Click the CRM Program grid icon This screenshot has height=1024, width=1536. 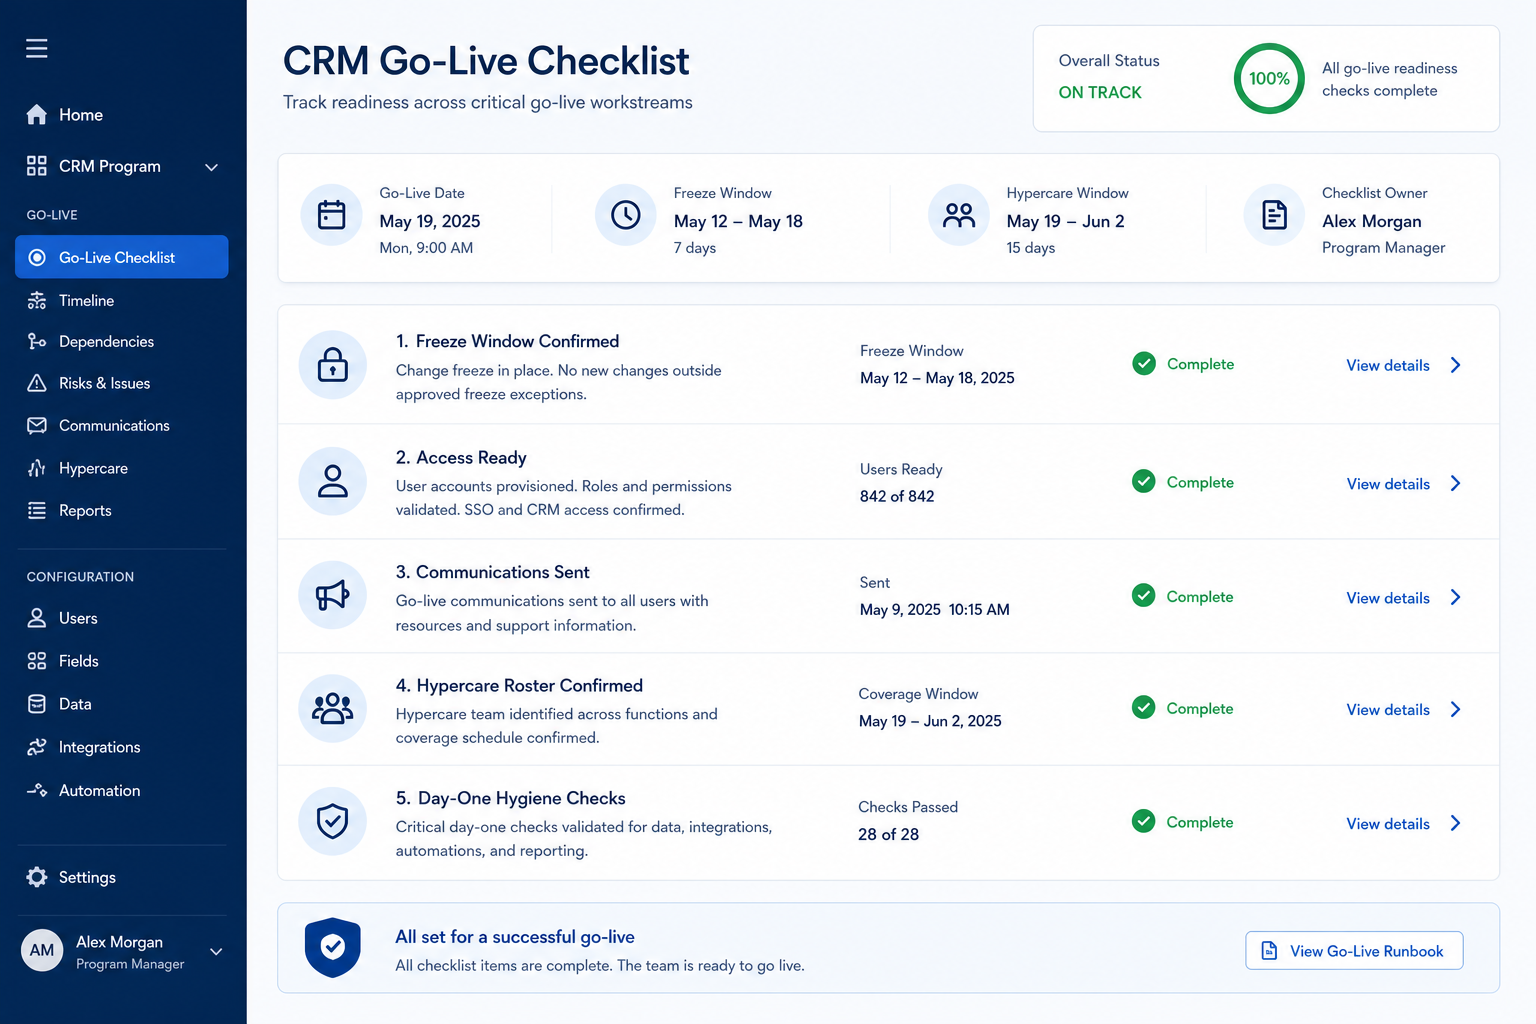pyautogui.click(x=37, y=166)
